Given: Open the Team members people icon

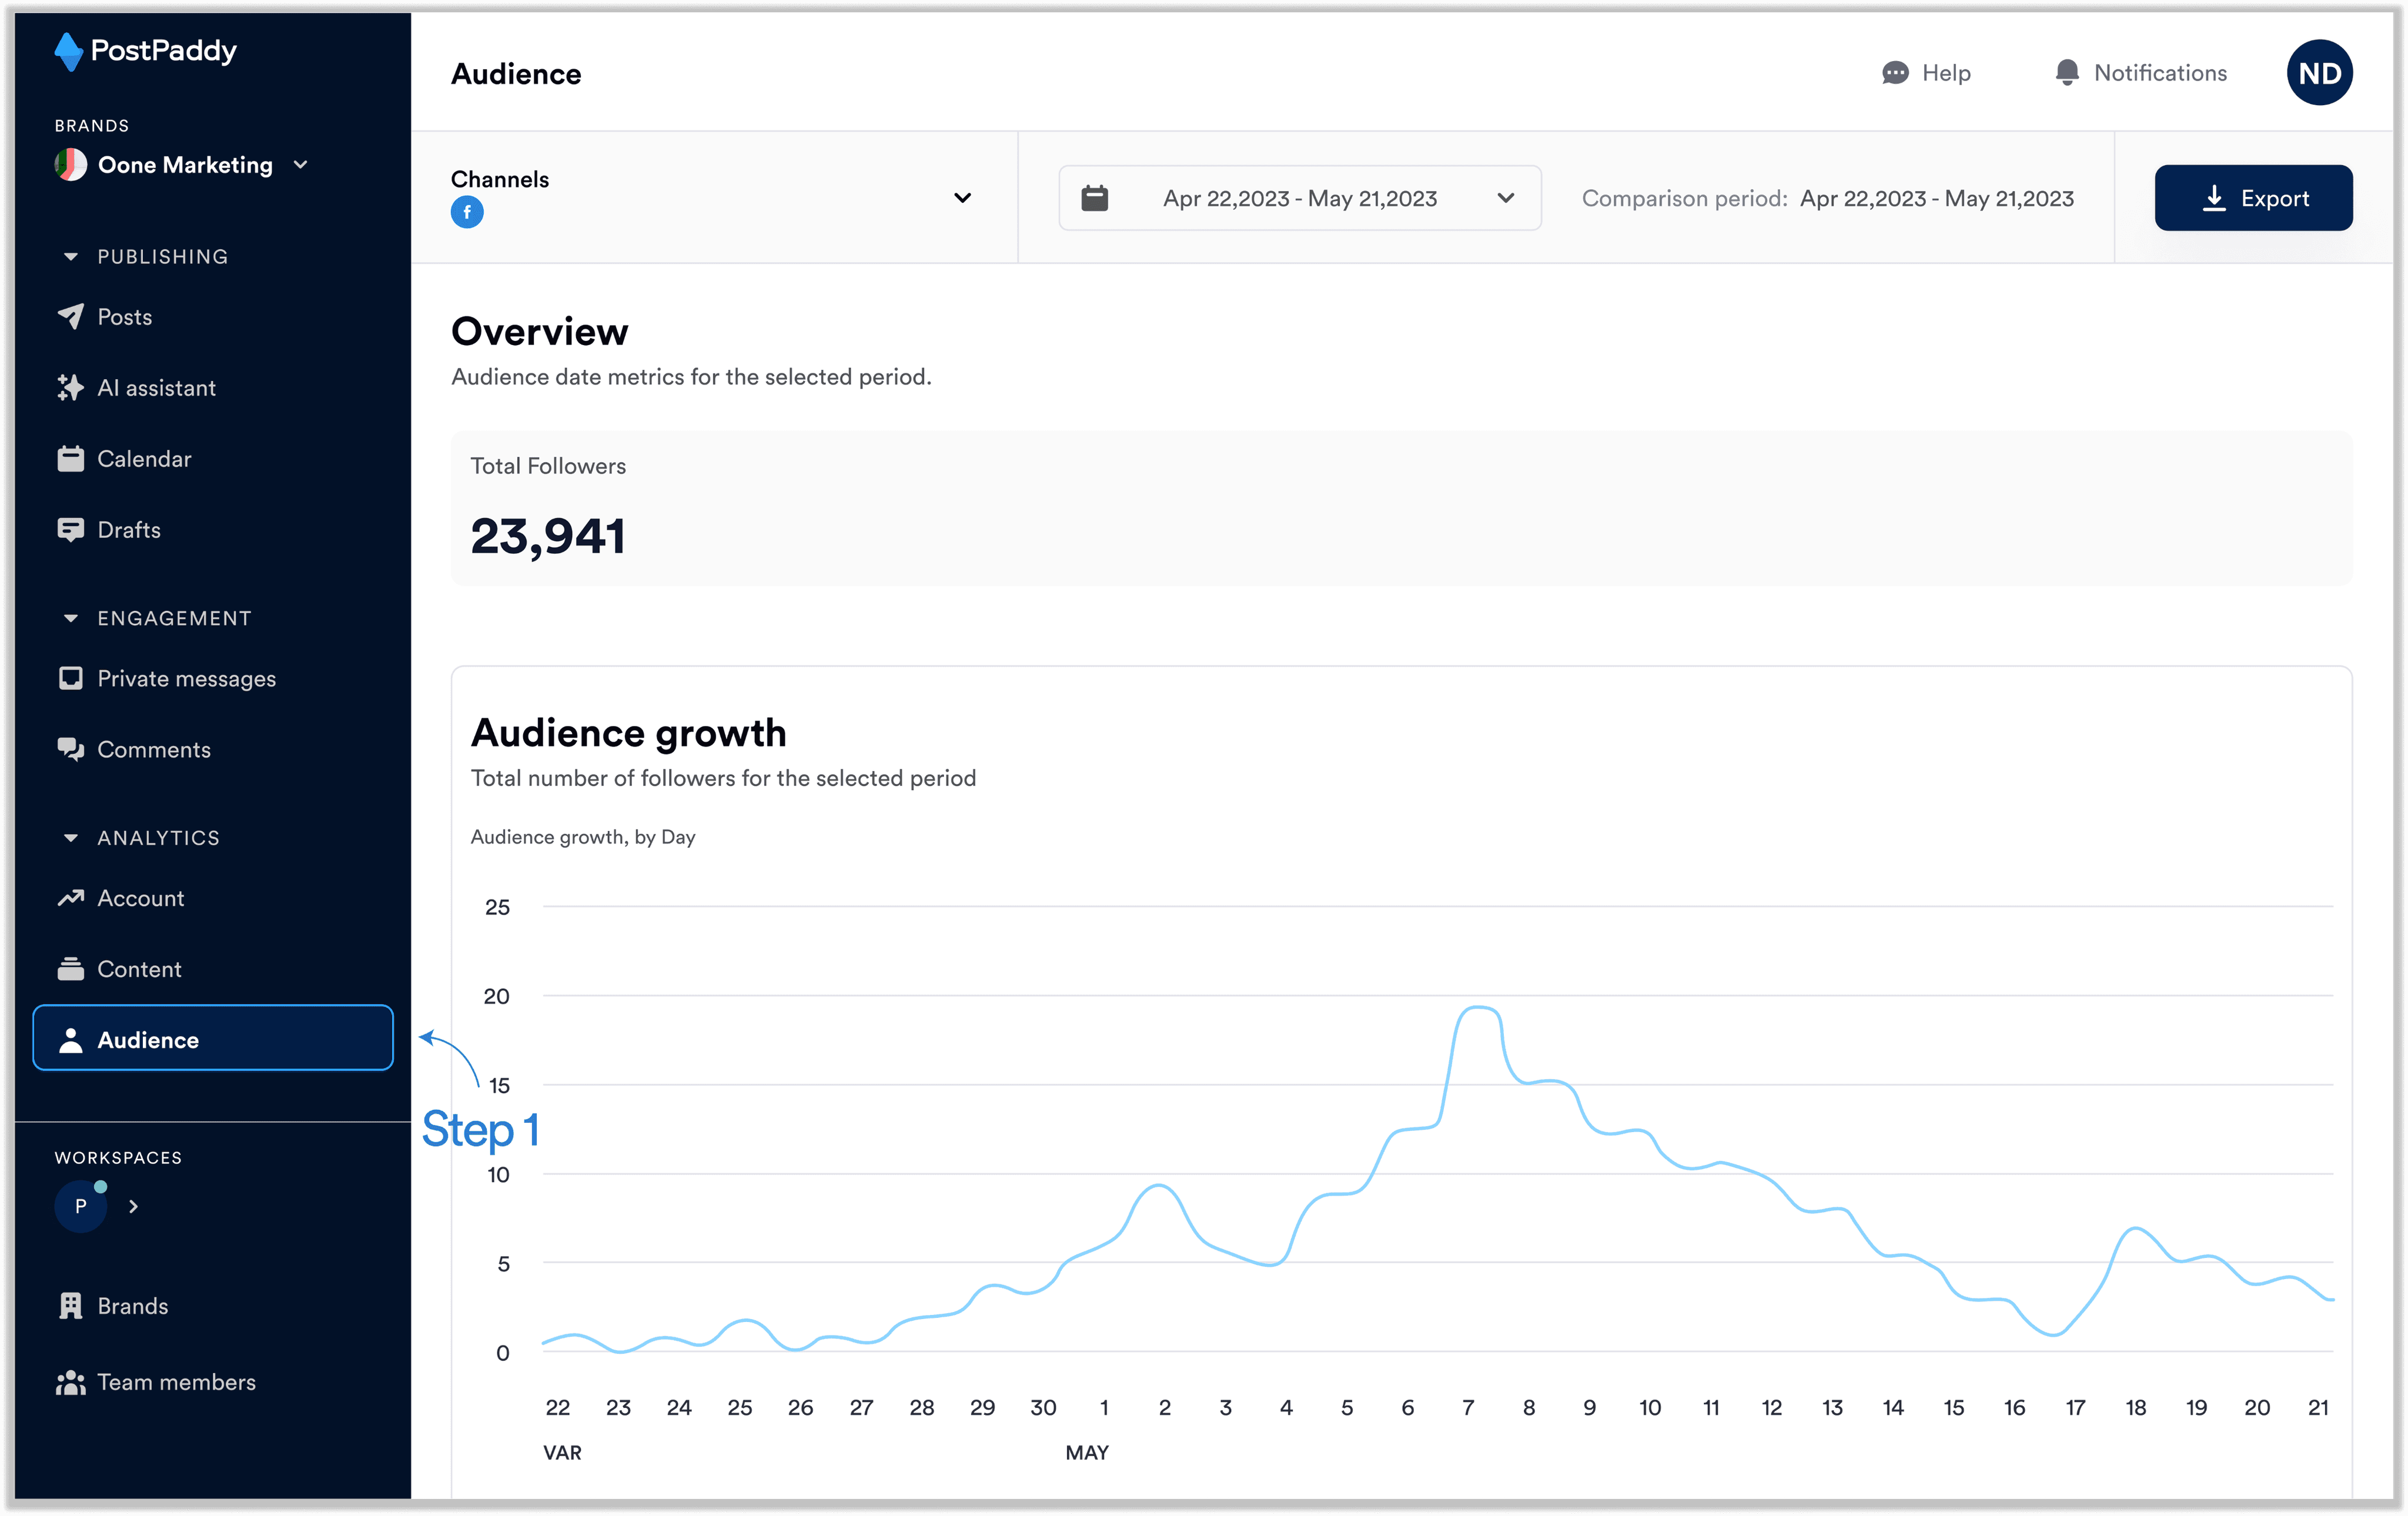Looking at the screenshot, I should (70, 1382).
